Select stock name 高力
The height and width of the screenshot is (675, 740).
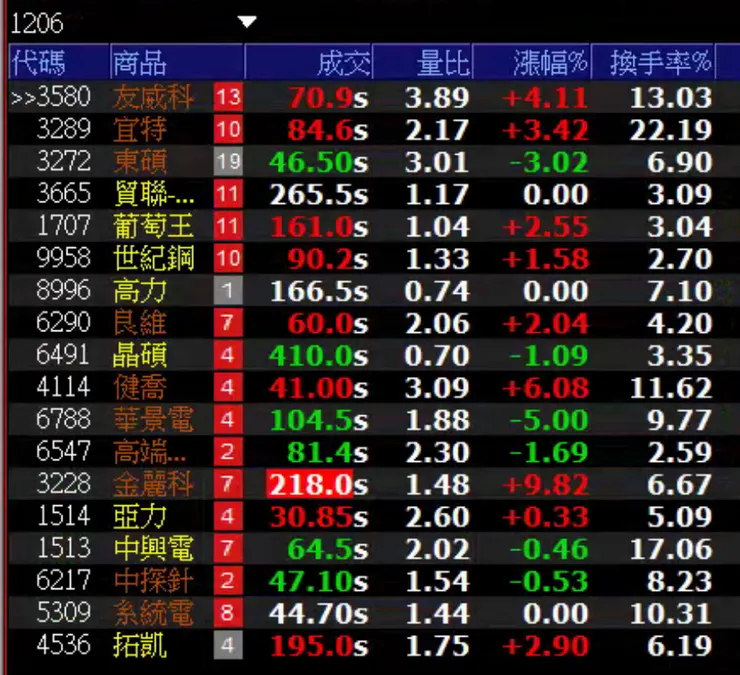tap(140, 290)
